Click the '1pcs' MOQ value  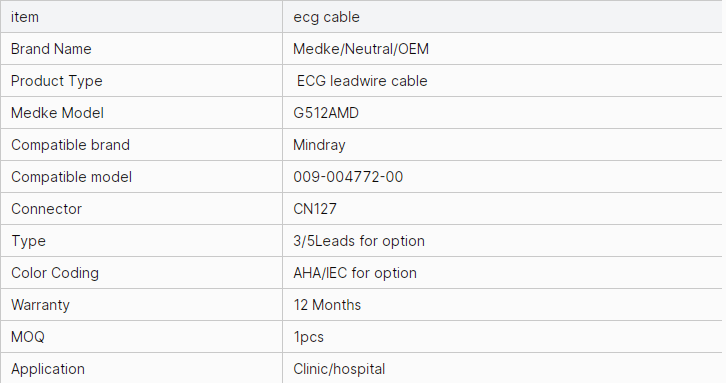(308, 337)
